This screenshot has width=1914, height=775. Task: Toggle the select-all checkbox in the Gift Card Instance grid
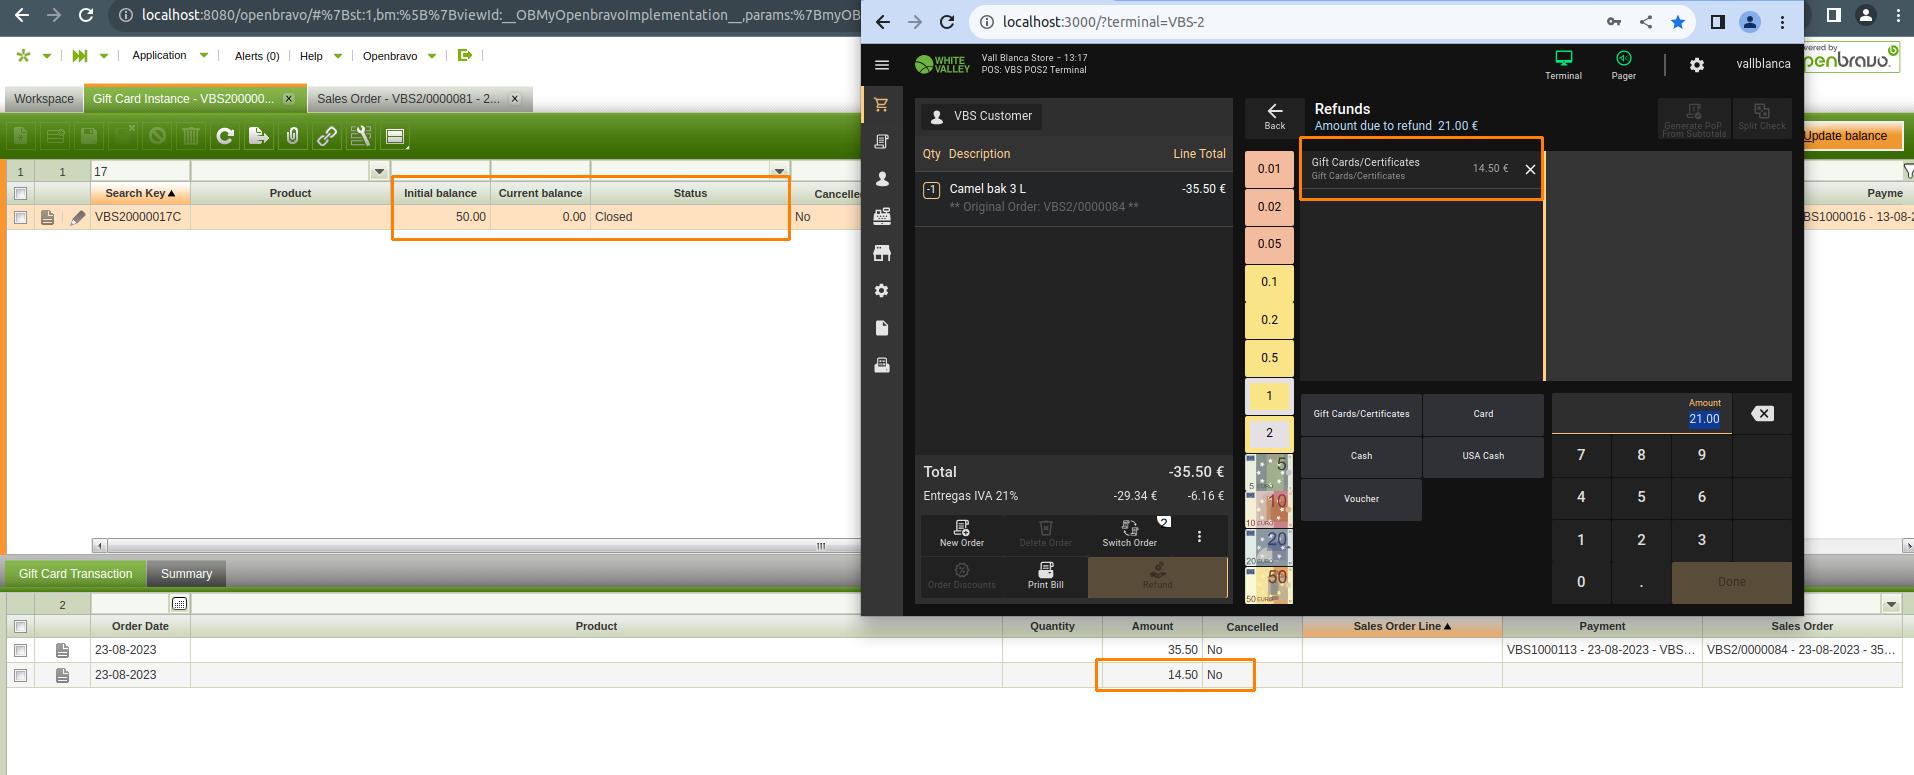pyautogui.click(x=20, y=193)
